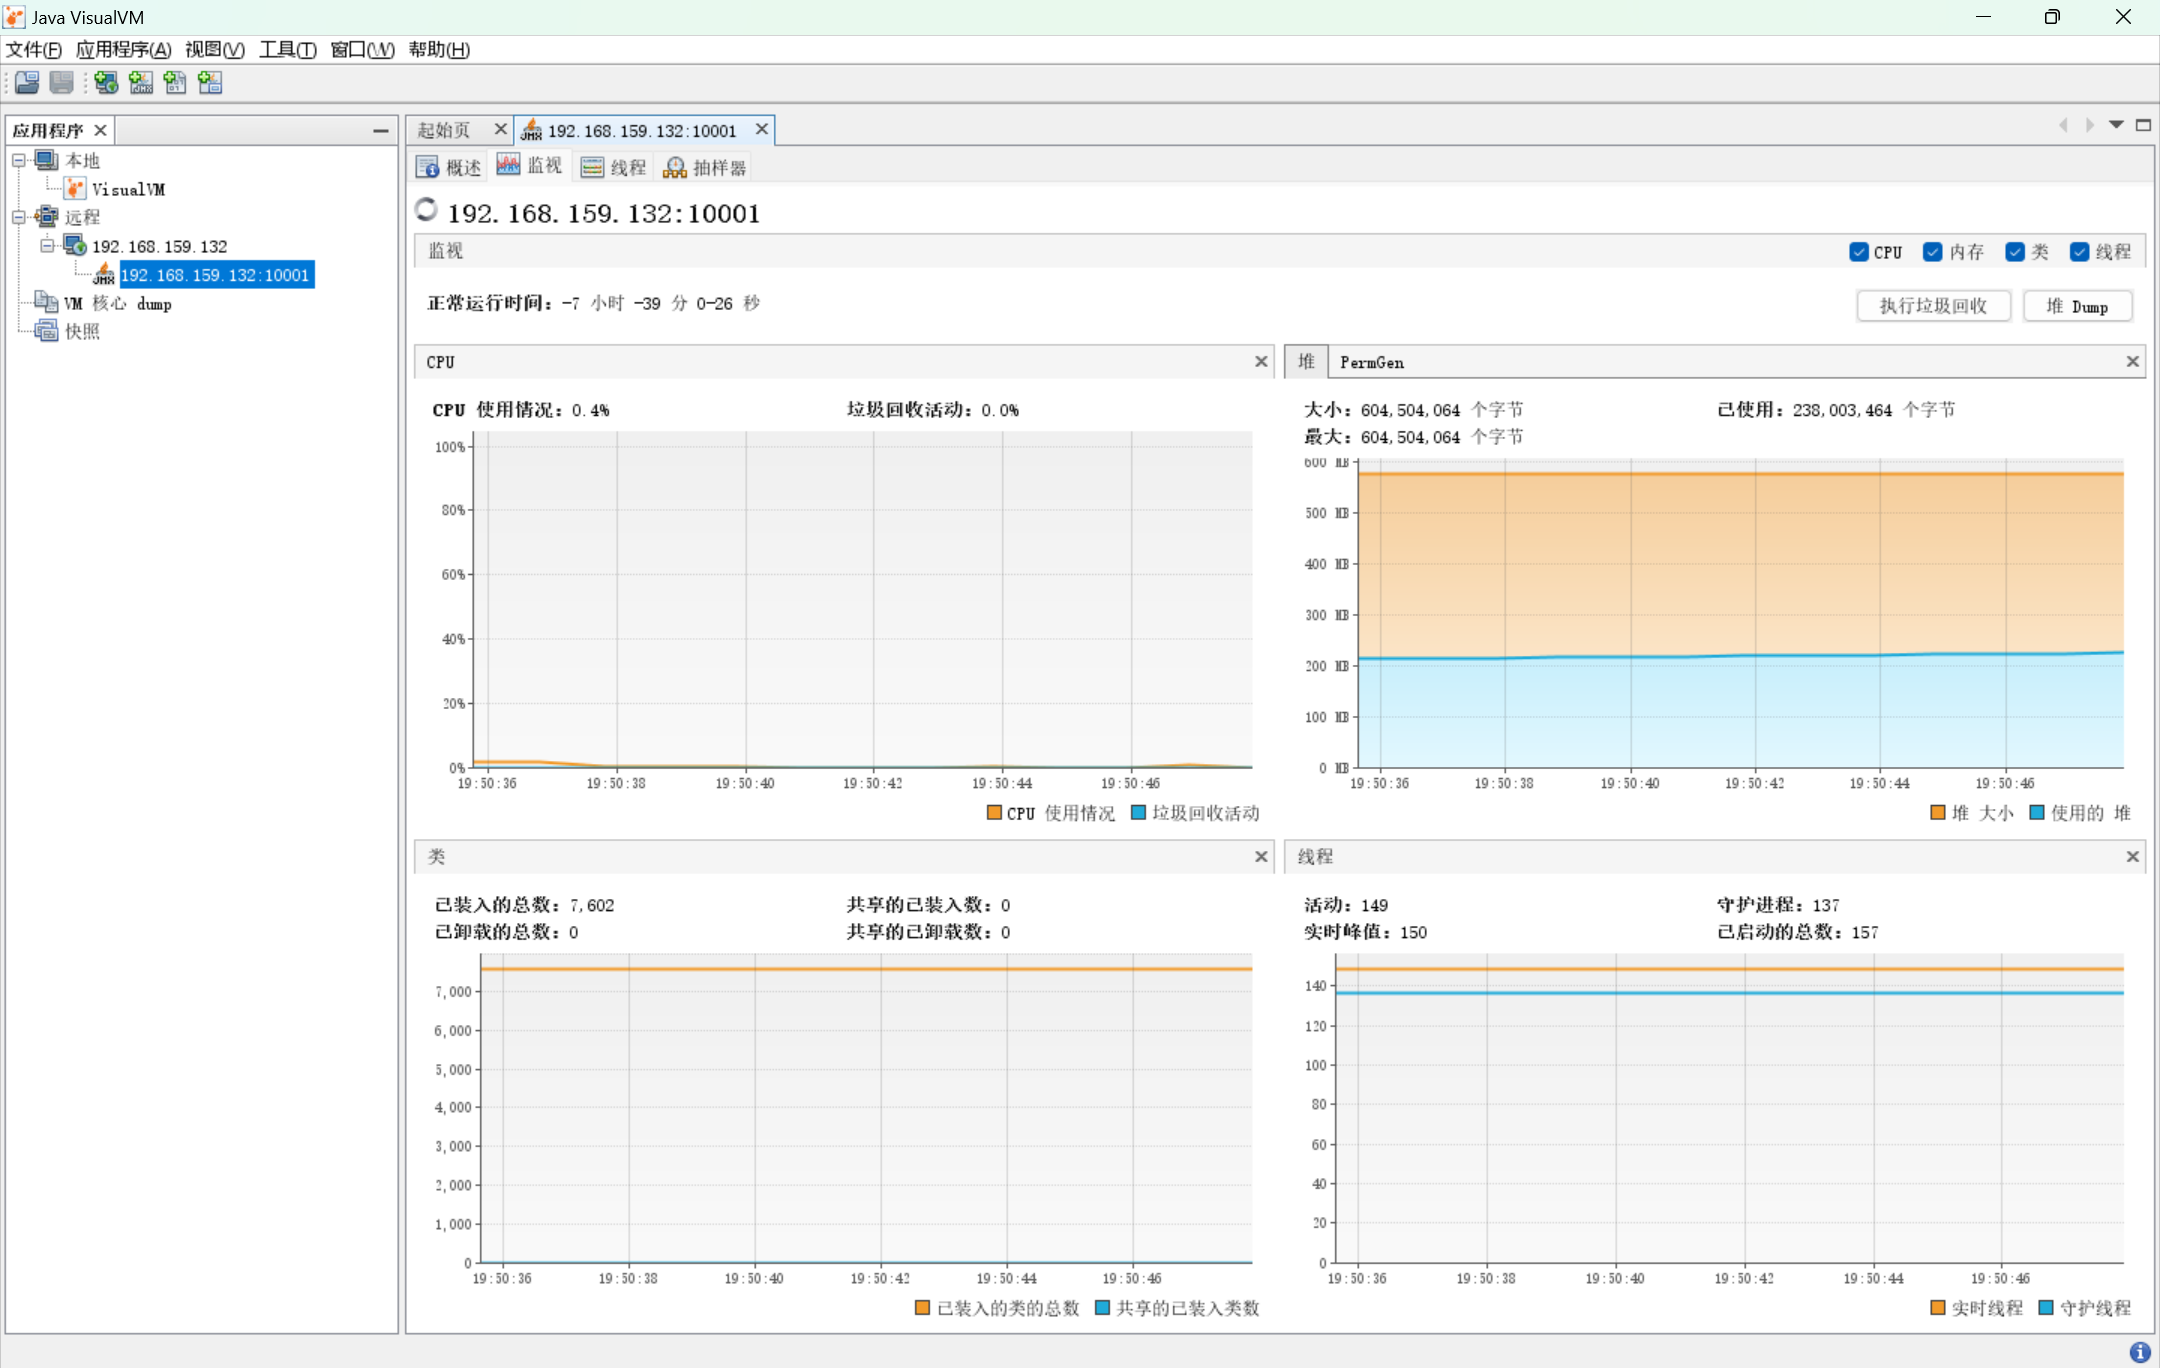Select the VisualVM node icon under 本地
The image size is (2160, 1368).
coord(75,189)
